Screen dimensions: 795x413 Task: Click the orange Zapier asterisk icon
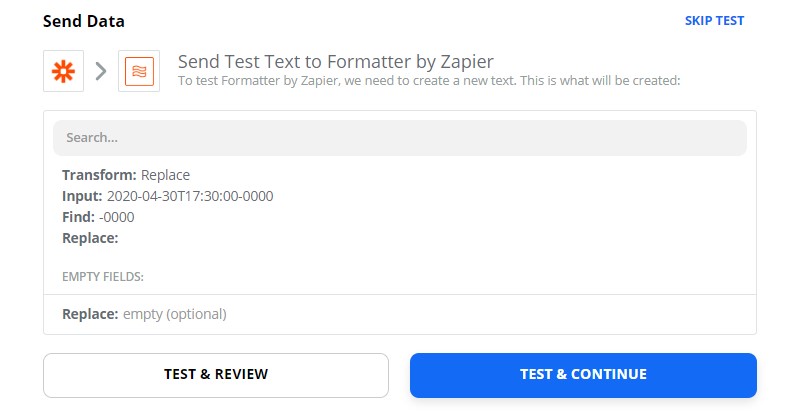[x=63, y=71]
